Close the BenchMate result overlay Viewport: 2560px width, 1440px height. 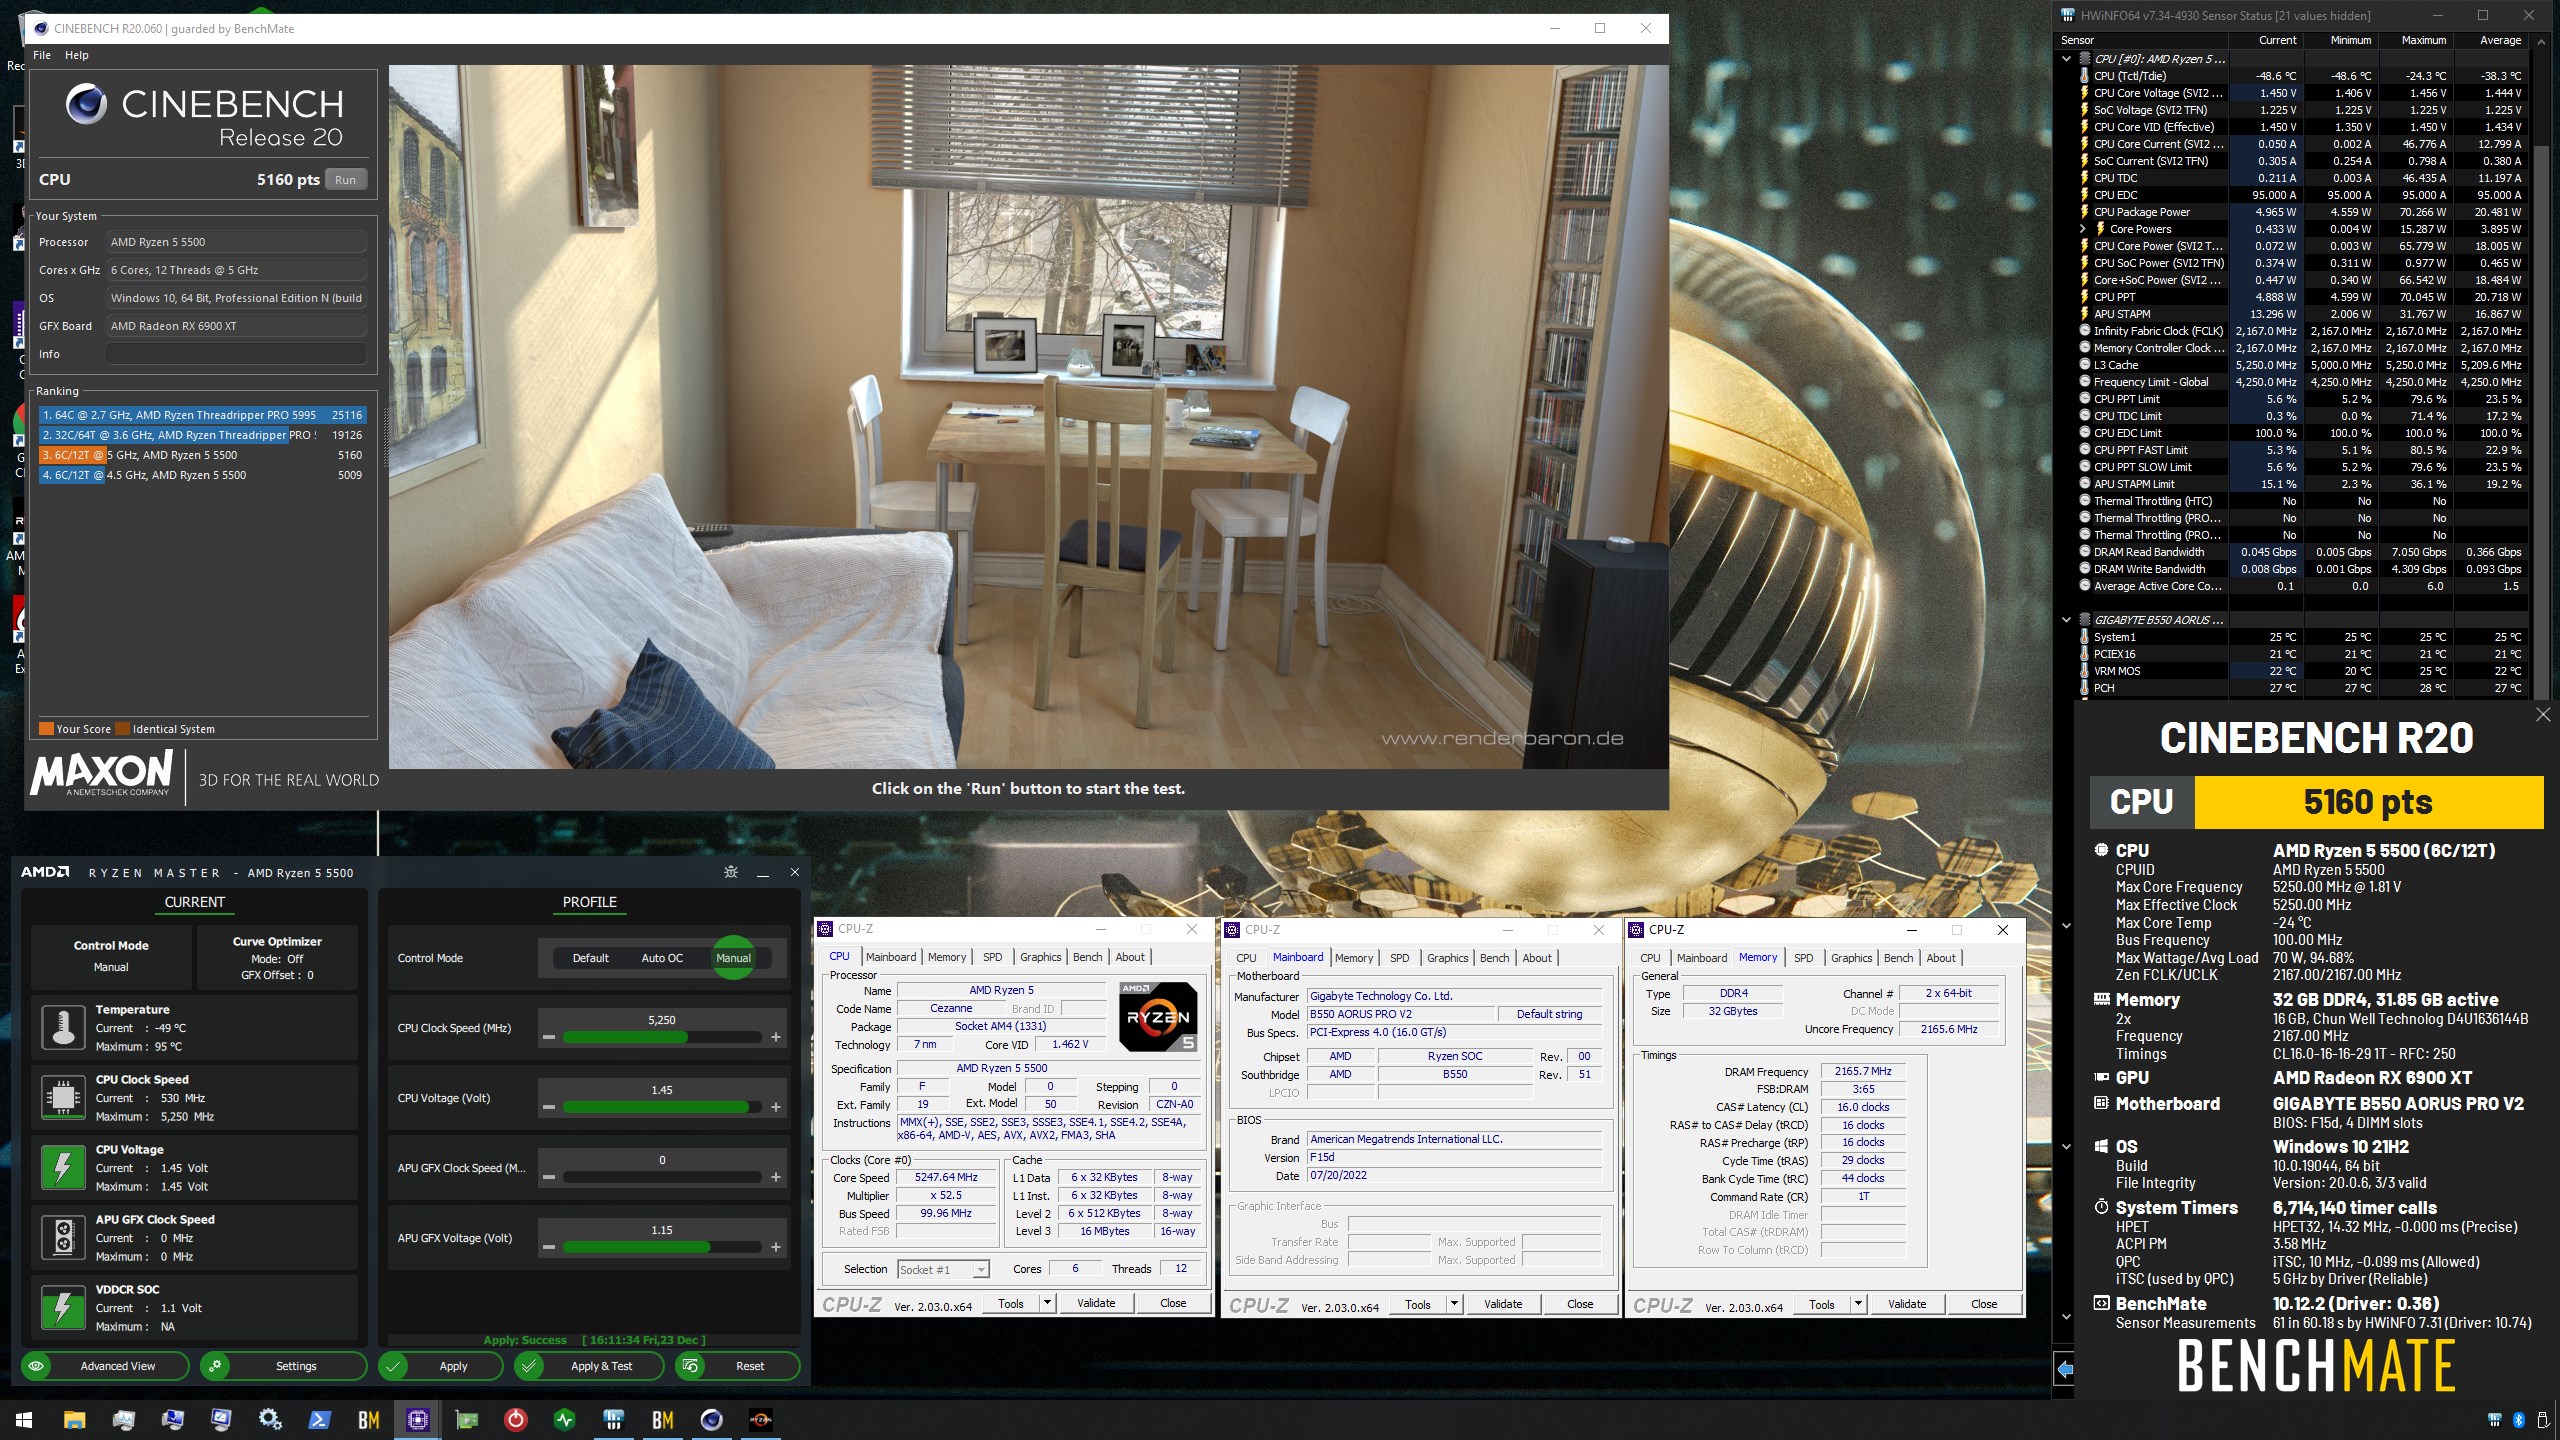tap(2543, 714)
